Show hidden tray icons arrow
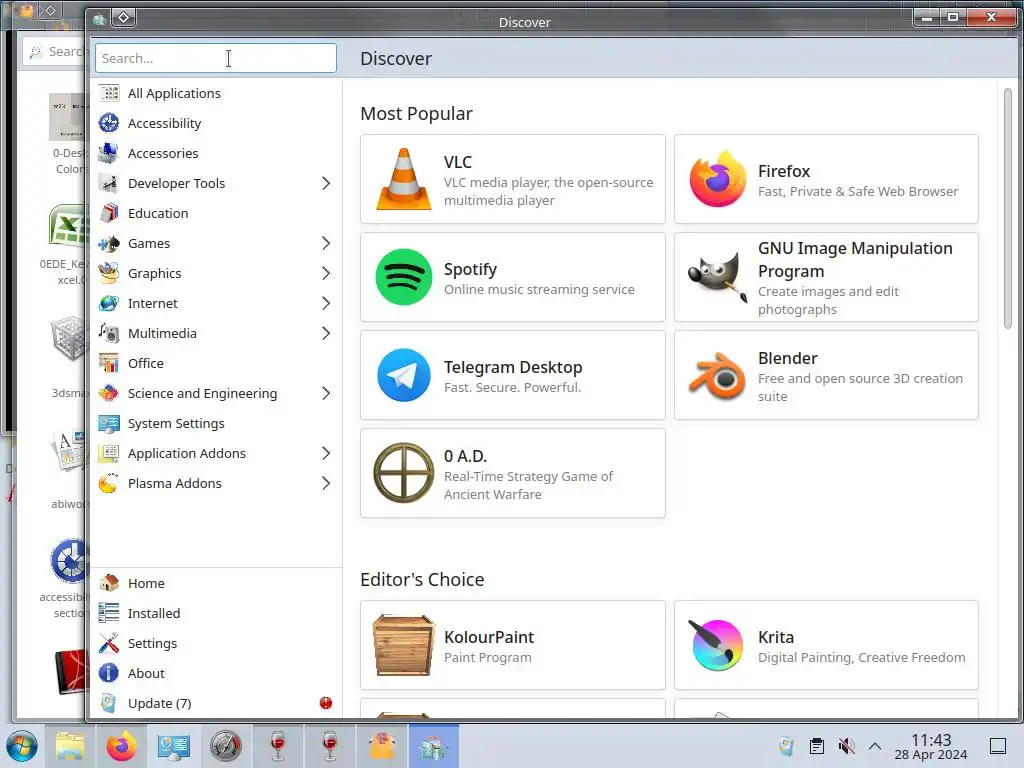Screen dimensions: 1024x768 tap(875, 746)
